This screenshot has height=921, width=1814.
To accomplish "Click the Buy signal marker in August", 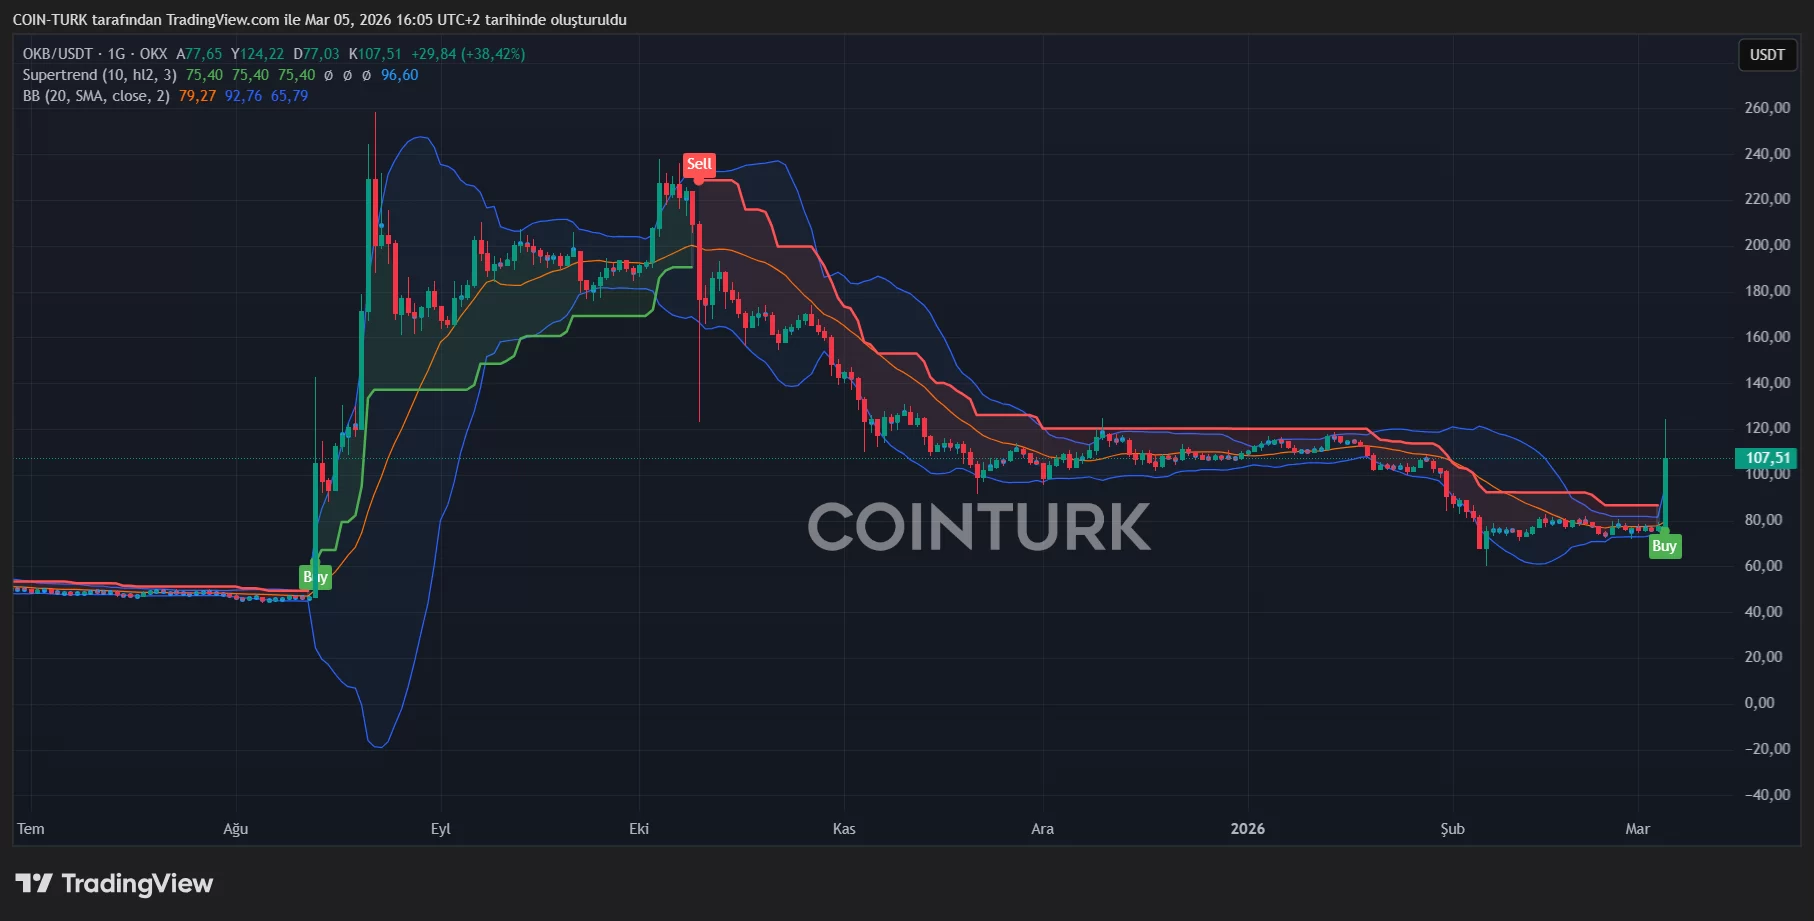I will (x=315, y=577).
